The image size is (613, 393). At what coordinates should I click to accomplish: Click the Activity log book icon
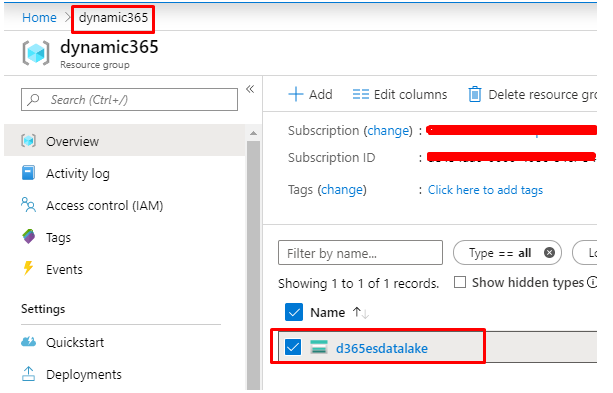tap(28, 172)
